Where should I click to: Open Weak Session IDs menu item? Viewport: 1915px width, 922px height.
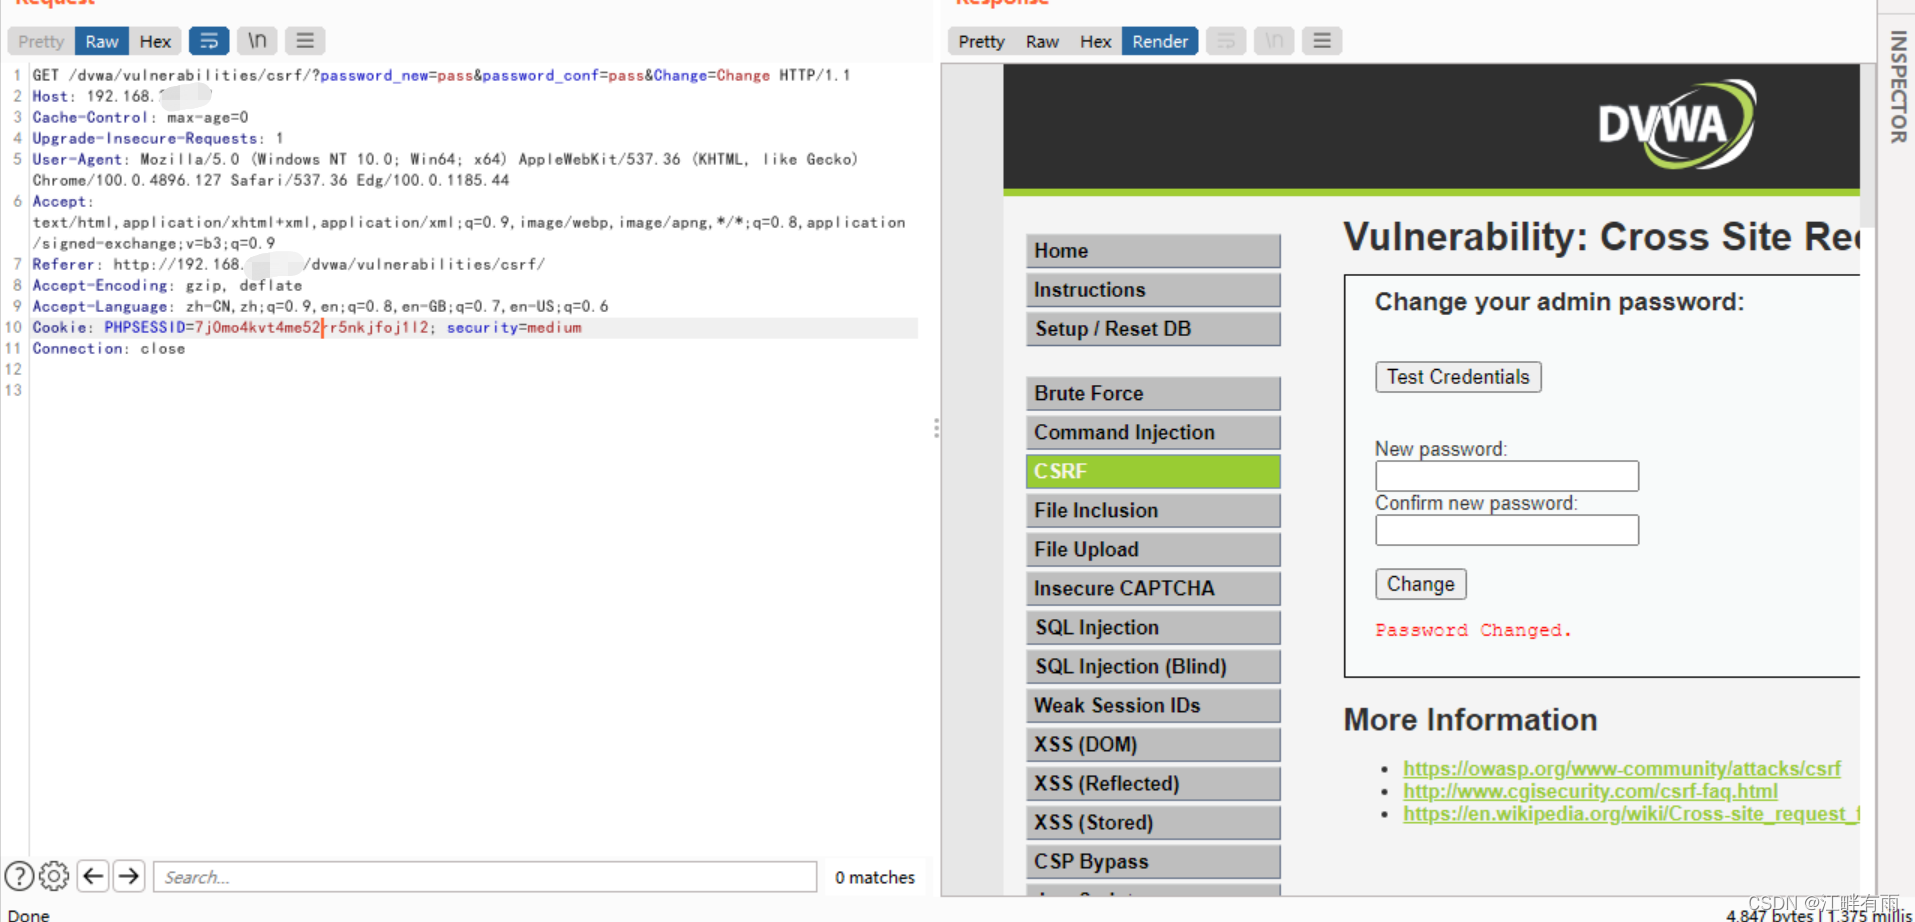tap(1153, 706)
